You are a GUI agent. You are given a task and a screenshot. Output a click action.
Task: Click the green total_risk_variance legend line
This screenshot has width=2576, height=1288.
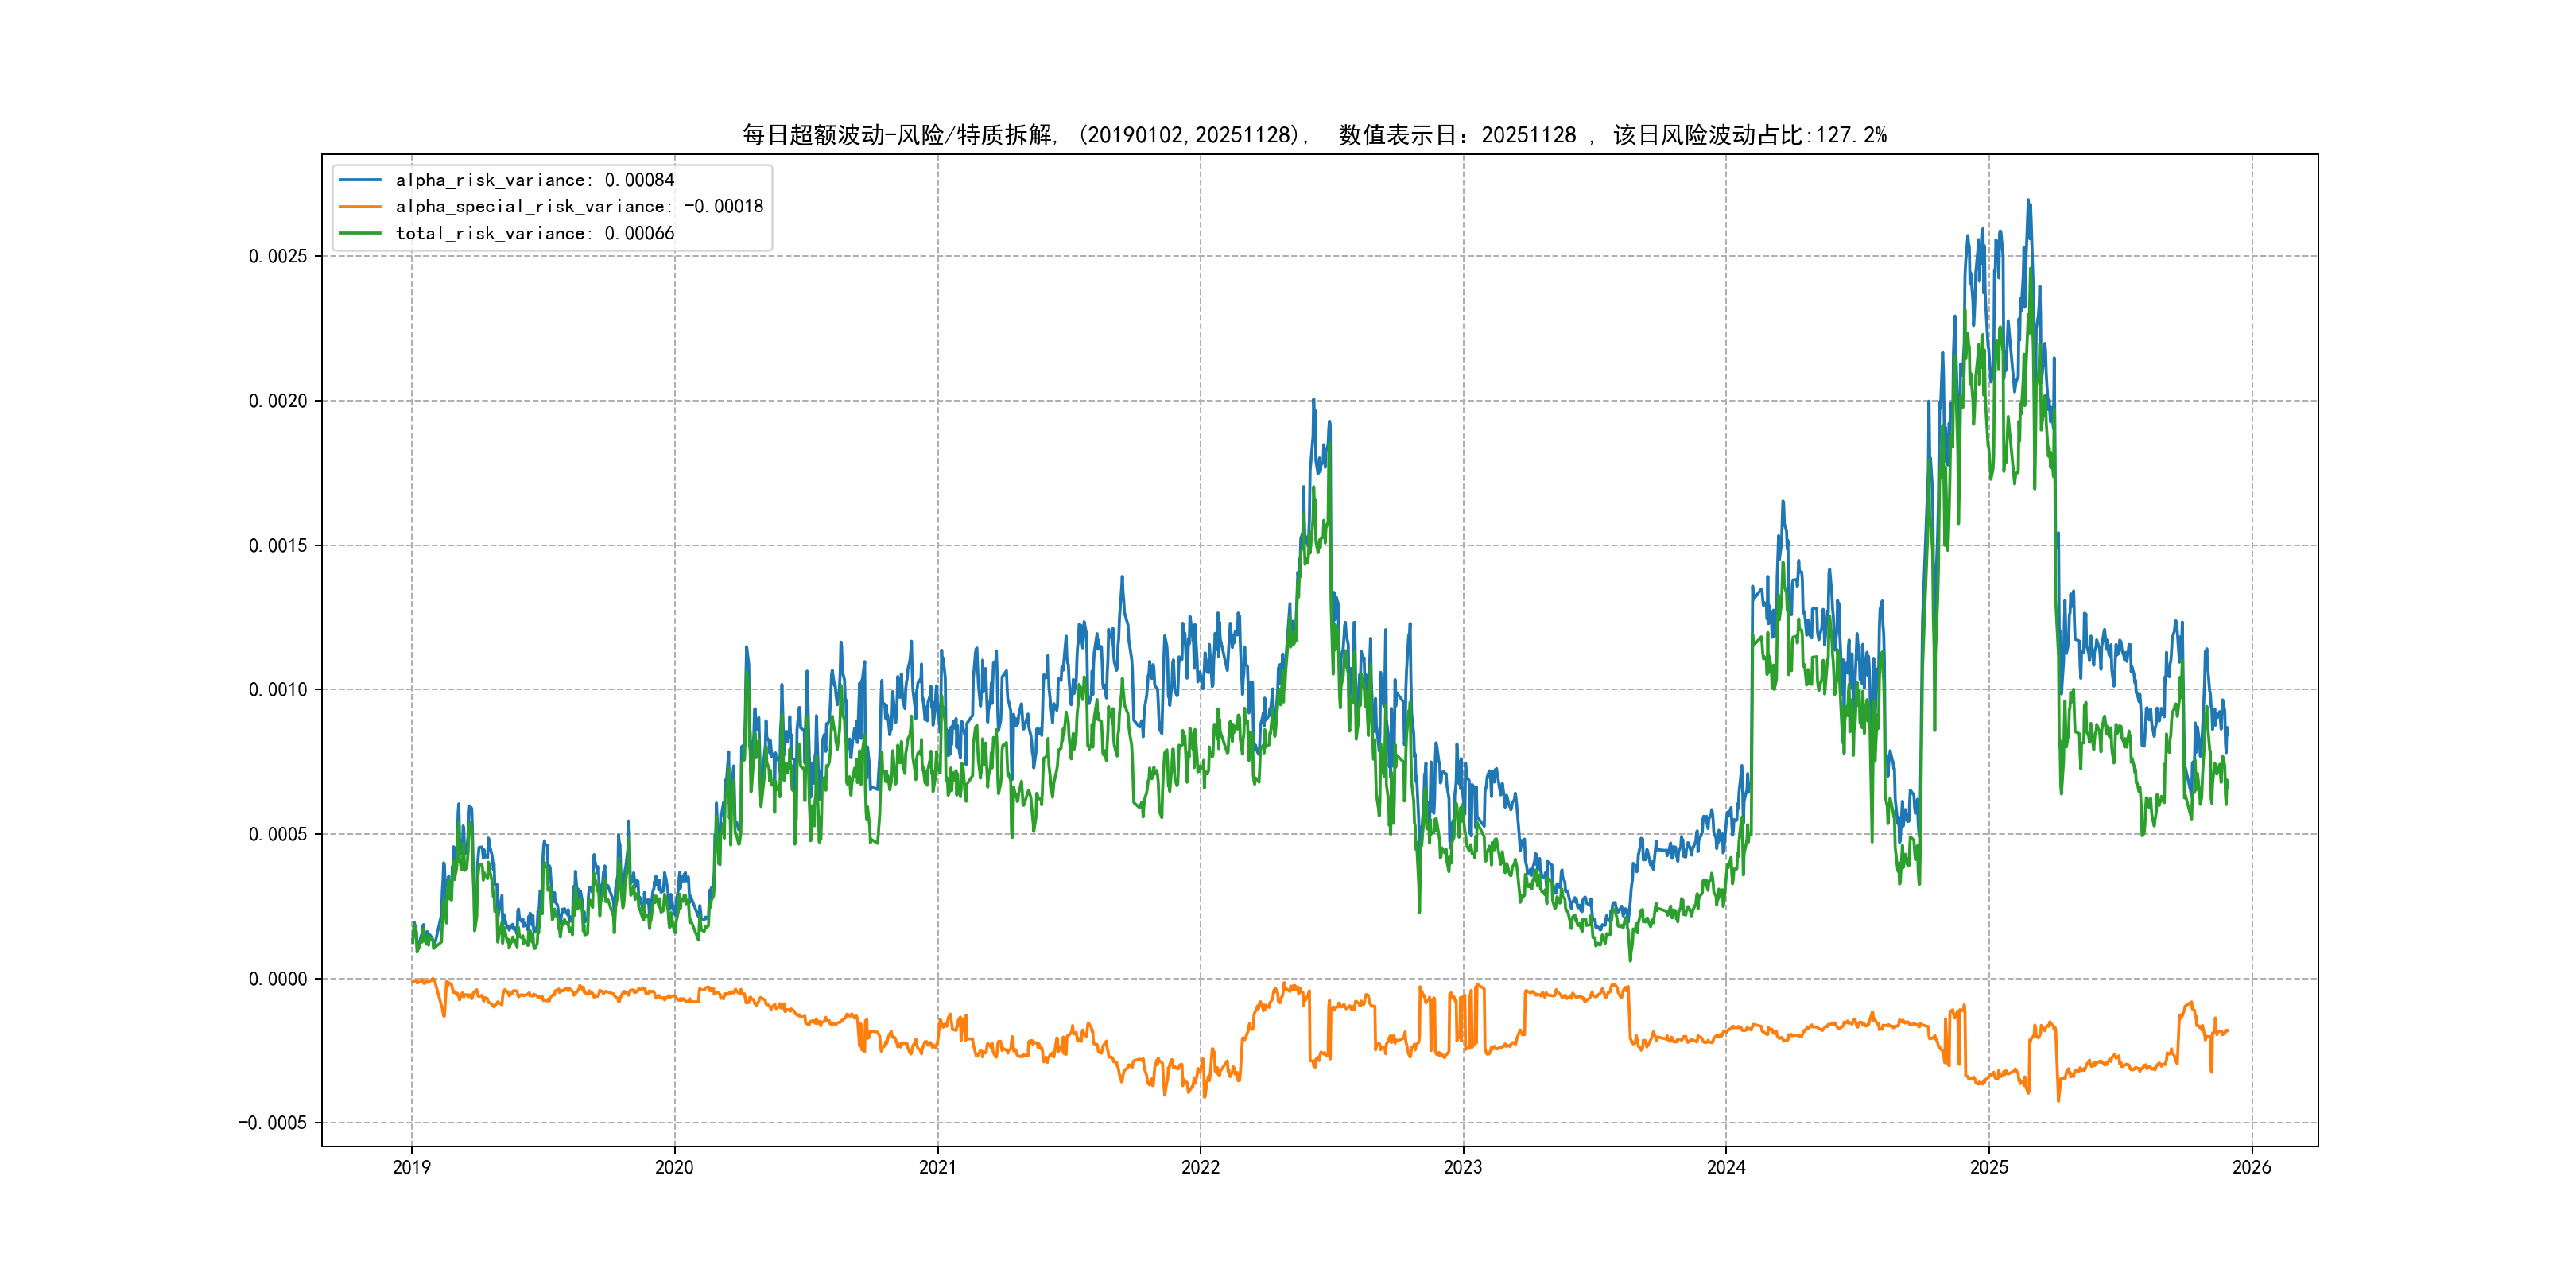coord(360,233)
